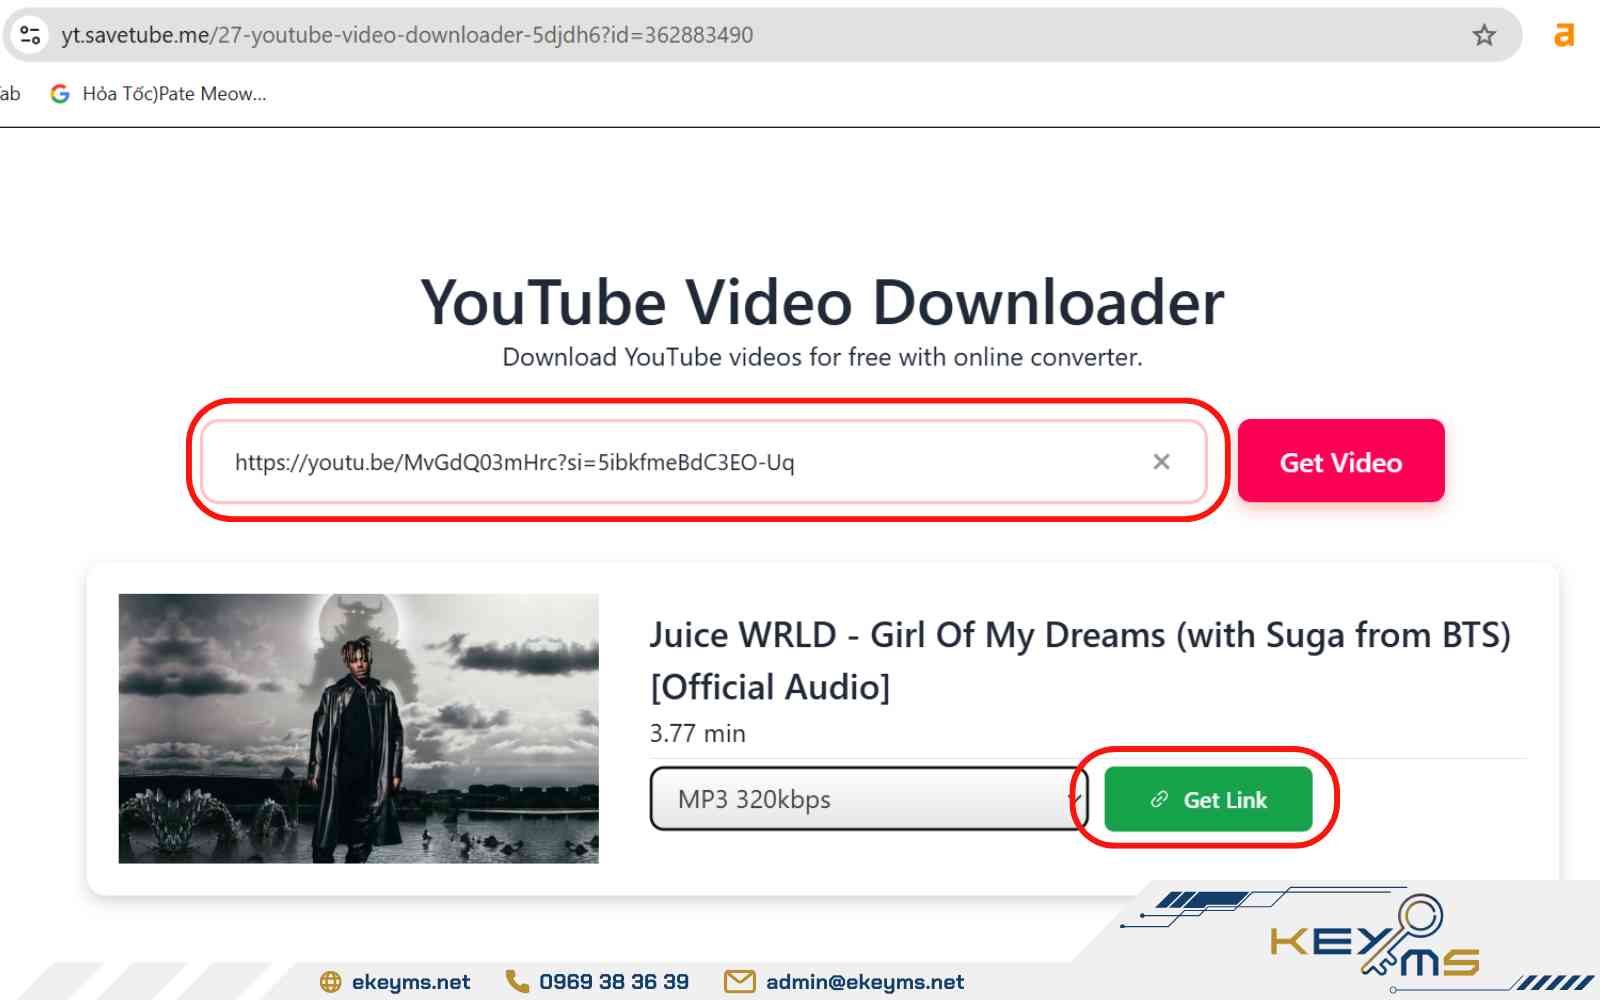Clear the YouTube URL with the X icon
The image size is (1600, 1000).
tap(1161, 462)
